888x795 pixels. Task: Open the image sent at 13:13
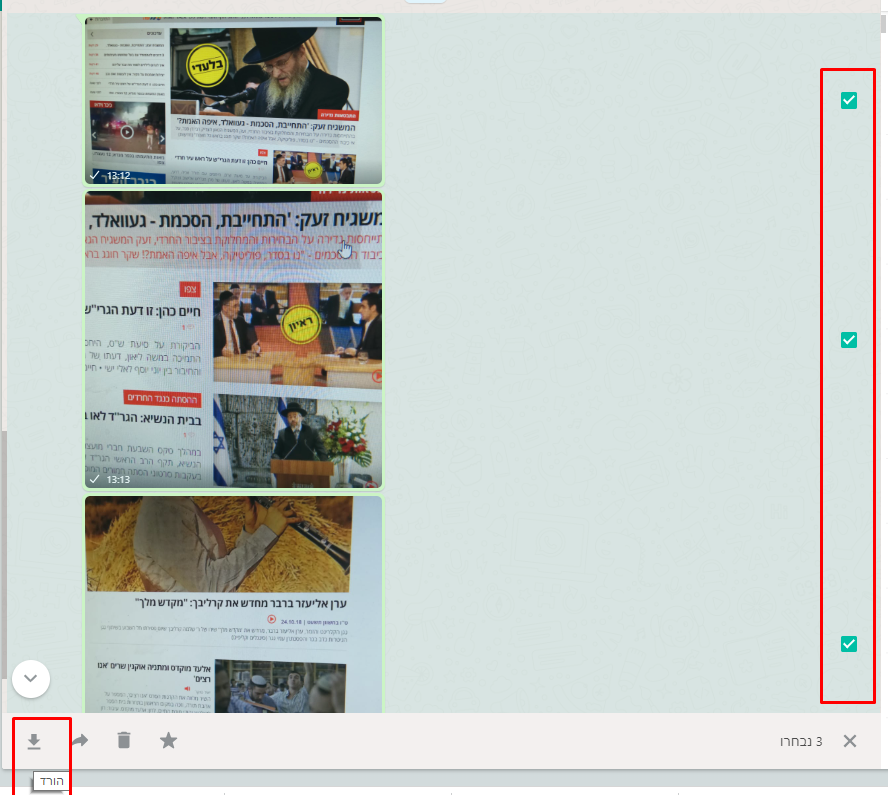coord(233,340)
